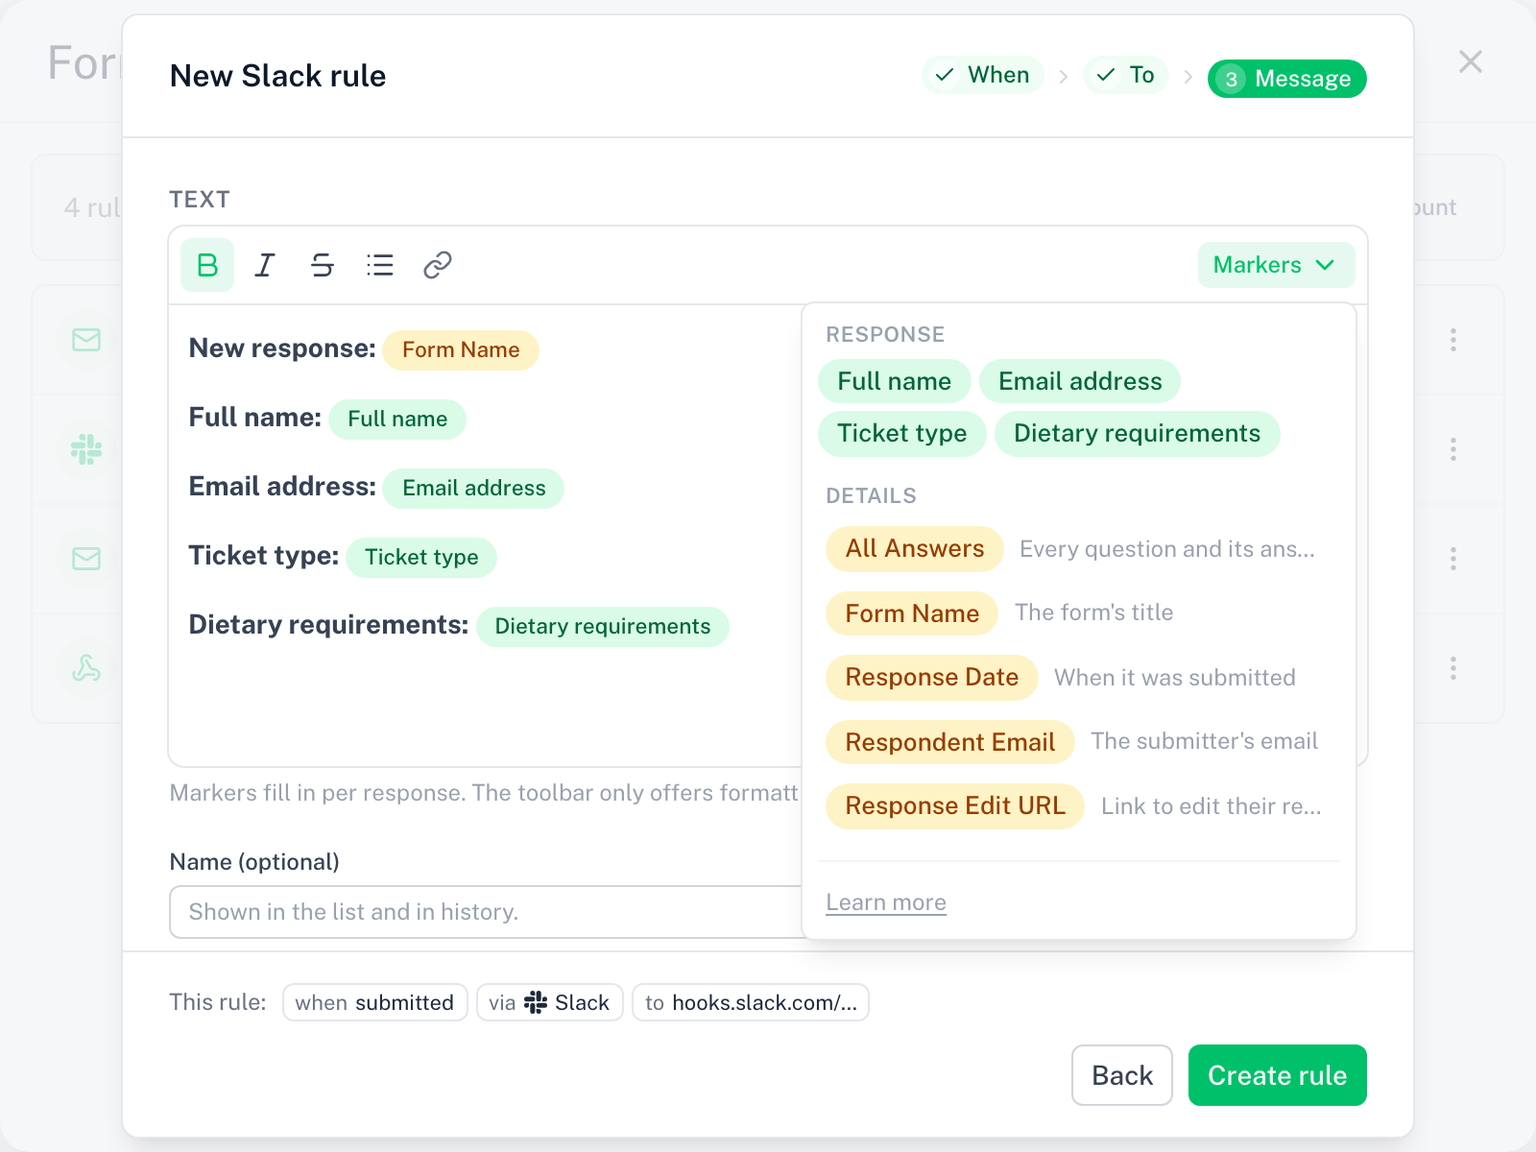Open the first email rule icon in background list
Image resolution: width=1536 pixels, height=1152 pixels.
coord(86,340)
